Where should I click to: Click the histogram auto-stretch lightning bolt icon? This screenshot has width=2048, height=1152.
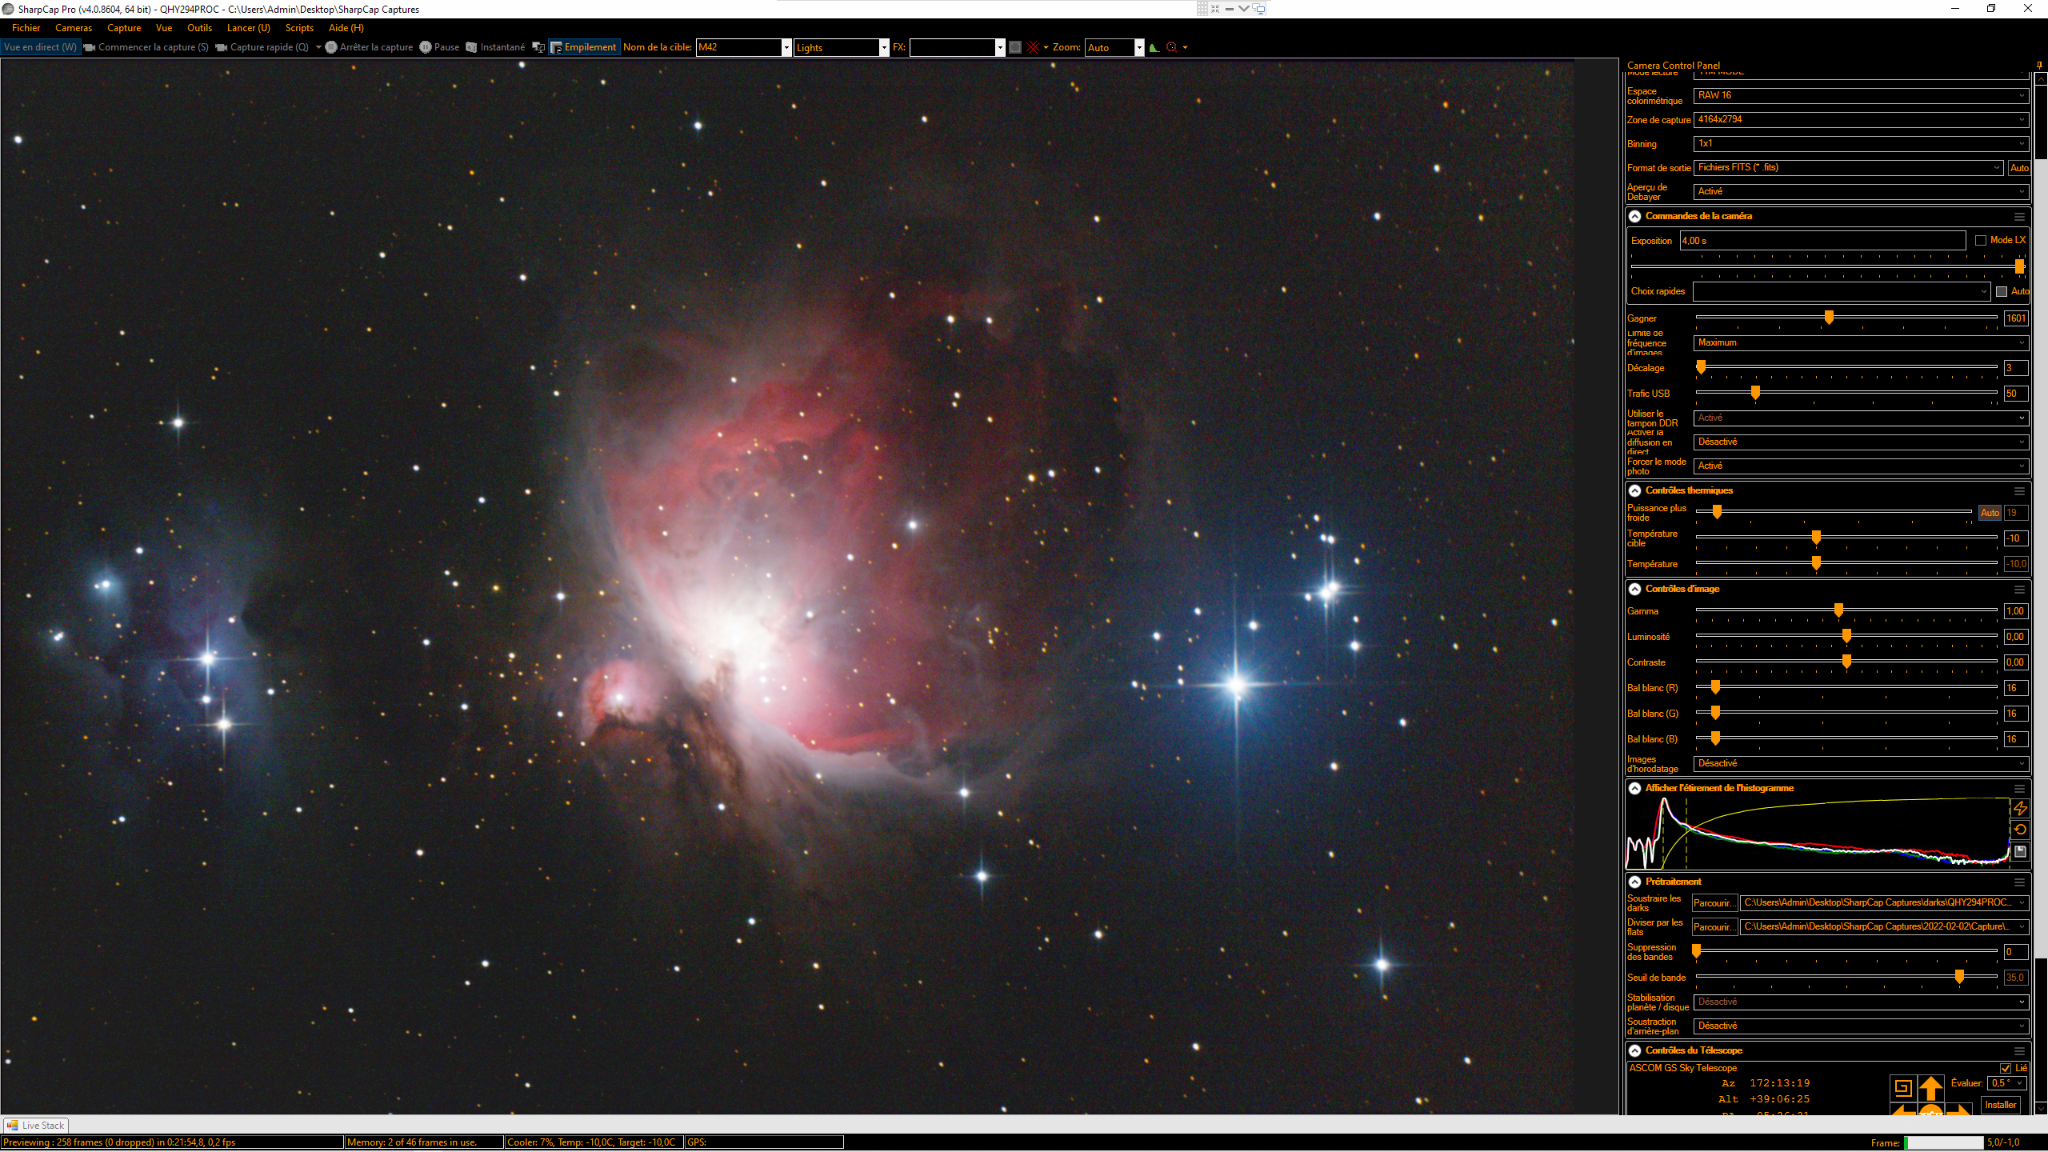[x=2020, y=808]
